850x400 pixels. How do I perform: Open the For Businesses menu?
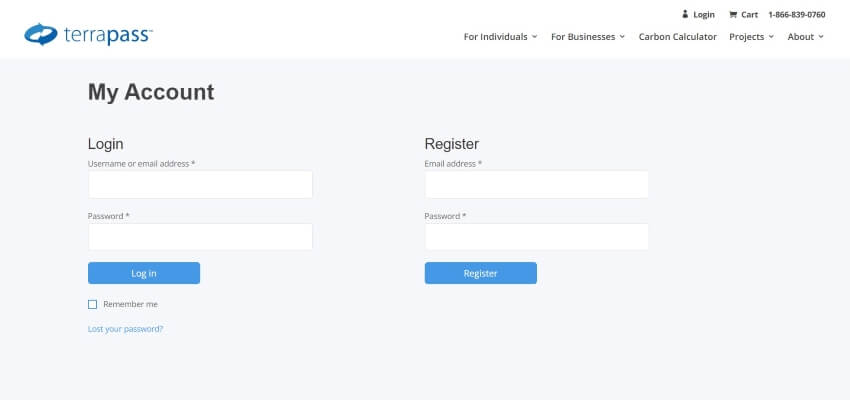point(583,37)
